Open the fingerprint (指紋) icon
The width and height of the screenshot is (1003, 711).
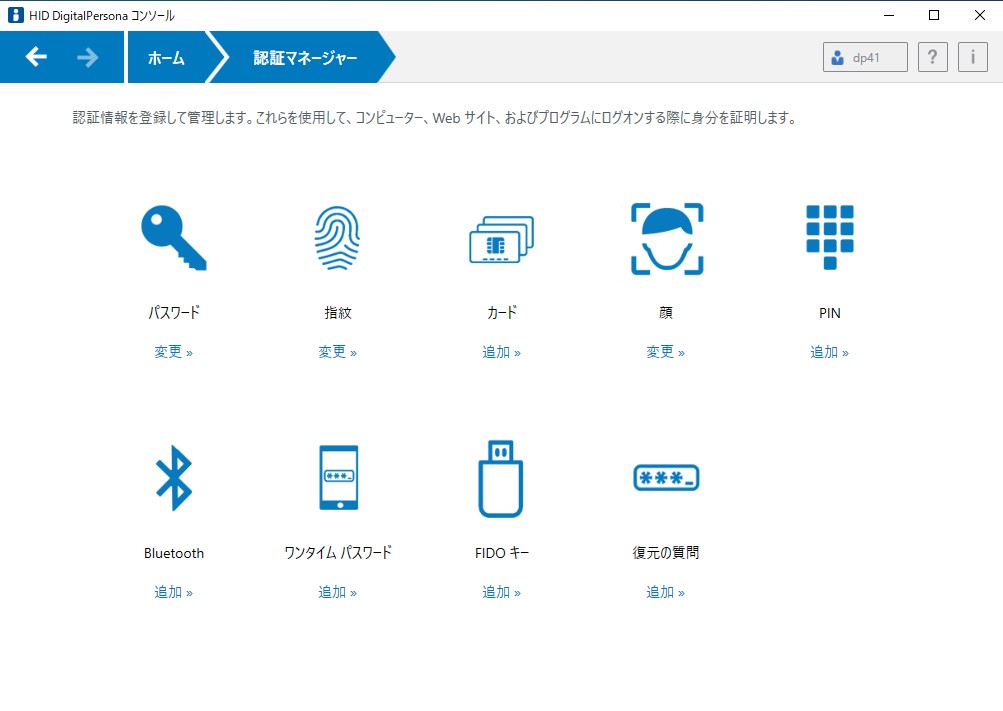click(337, 238)
